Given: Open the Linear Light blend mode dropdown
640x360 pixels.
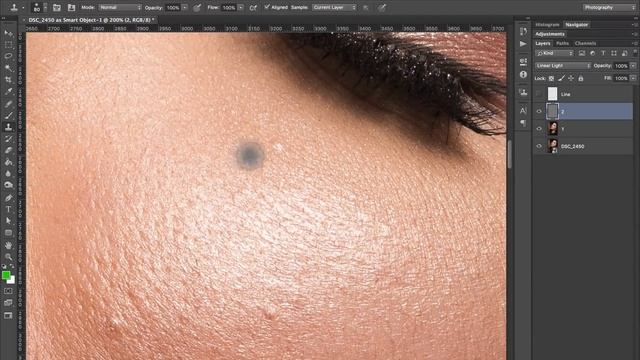Looking at the screenshot, I should tap(563, 66).
